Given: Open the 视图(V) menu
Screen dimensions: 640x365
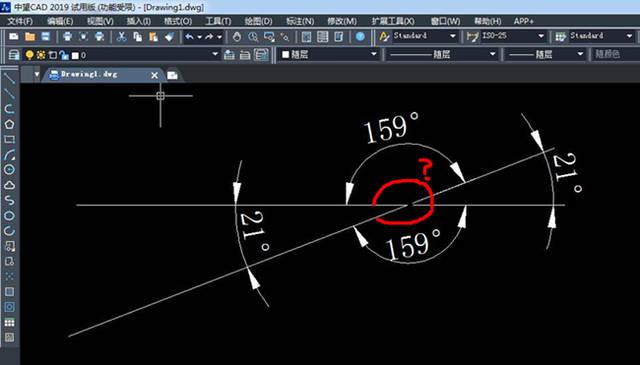Looking at the screenshot, I should coord(100,21).
